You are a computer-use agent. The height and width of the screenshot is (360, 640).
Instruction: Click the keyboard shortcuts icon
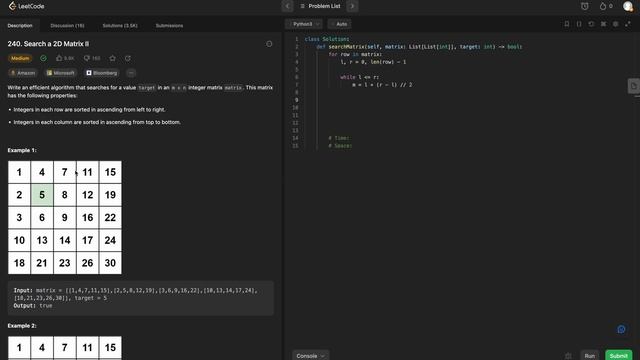(603, 24)
